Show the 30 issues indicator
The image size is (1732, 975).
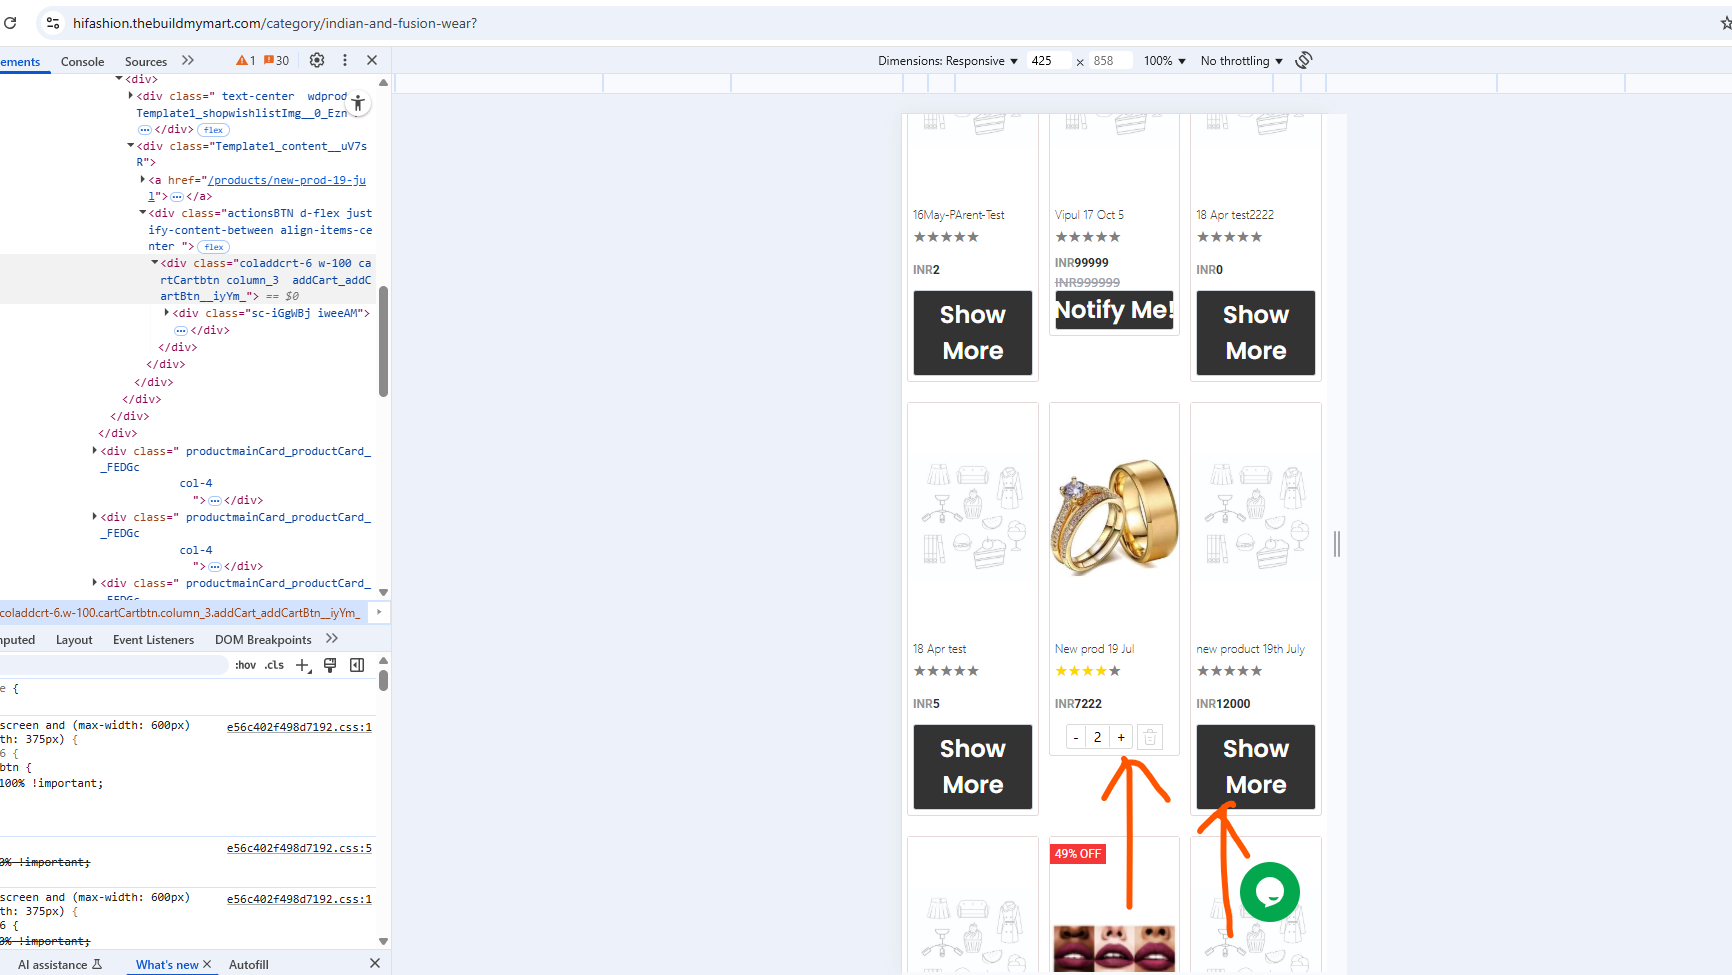[x=276, y=61]
